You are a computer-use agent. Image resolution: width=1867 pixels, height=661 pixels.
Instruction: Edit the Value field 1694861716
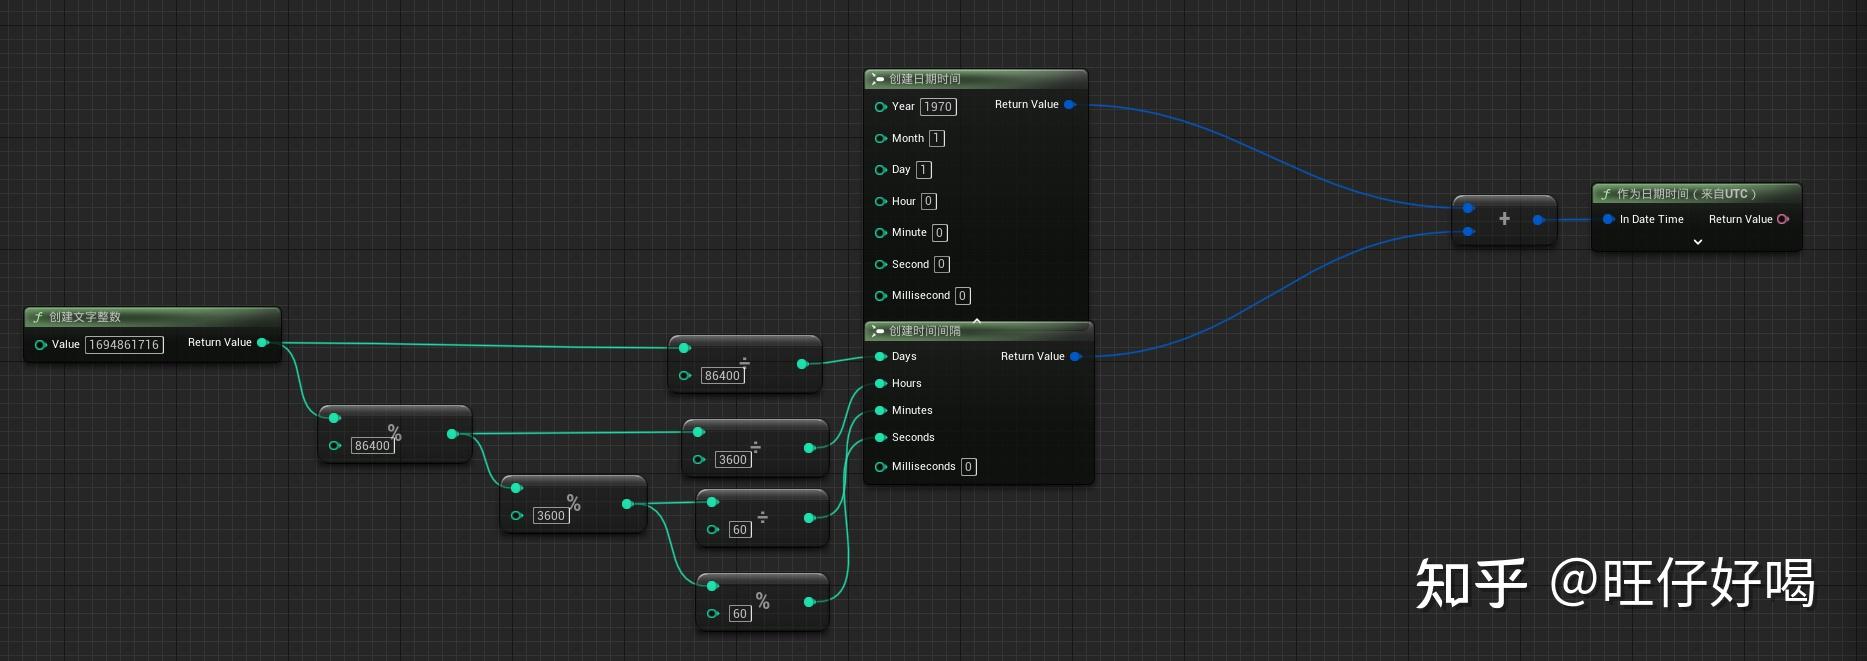tap(124, 345)
